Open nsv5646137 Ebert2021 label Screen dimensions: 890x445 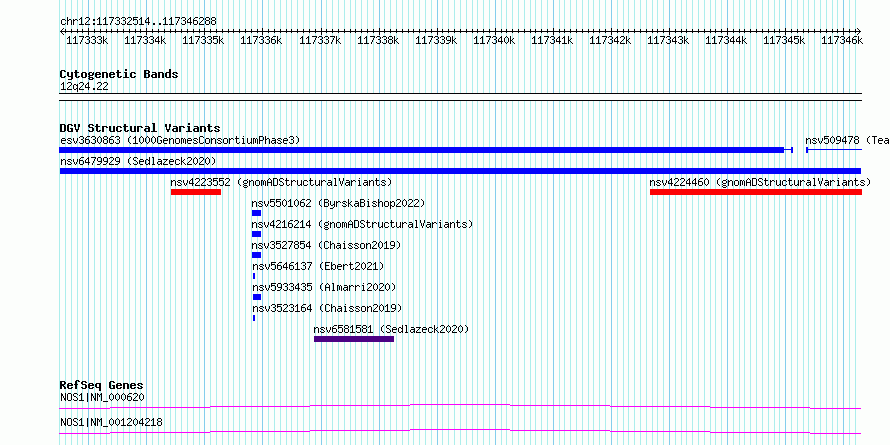[318, 267]
